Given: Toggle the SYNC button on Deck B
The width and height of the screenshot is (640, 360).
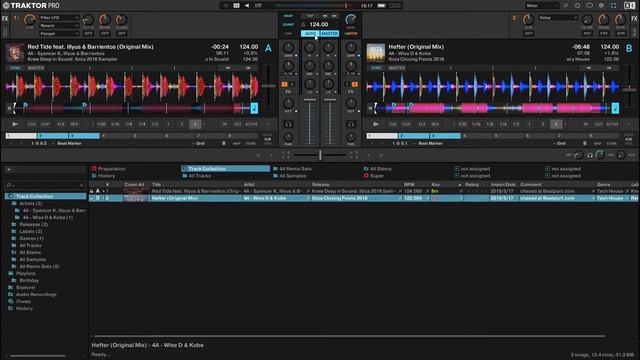Looking at the screenshot, I should (x=376, y=68).
